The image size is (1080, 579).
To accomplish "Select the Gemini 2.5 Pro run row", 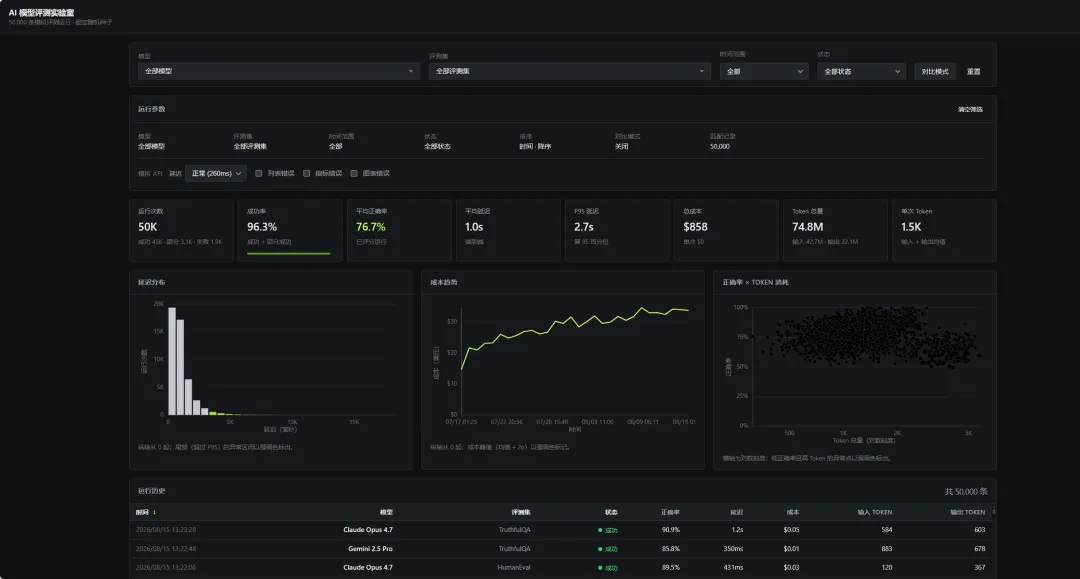I will [563, 549].
